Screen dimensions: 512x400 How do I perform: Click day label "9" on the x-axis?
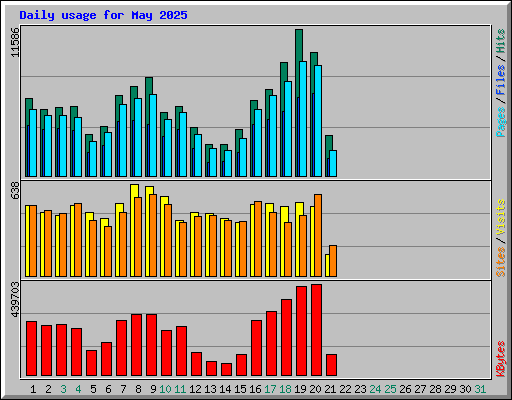[153, 389]
